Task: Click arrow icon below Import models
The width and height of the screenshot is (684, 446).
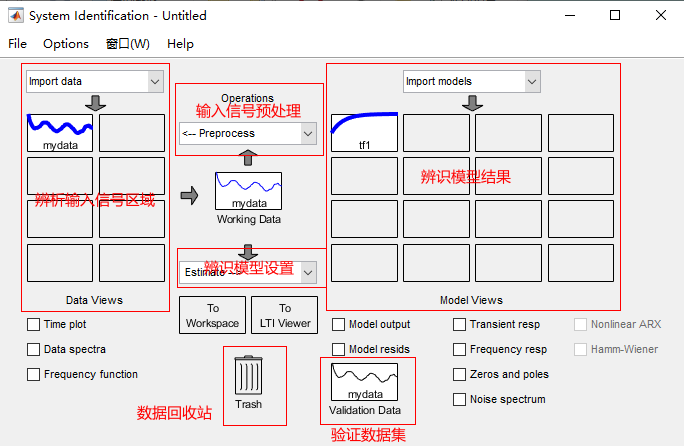Action: click(472, 103)
